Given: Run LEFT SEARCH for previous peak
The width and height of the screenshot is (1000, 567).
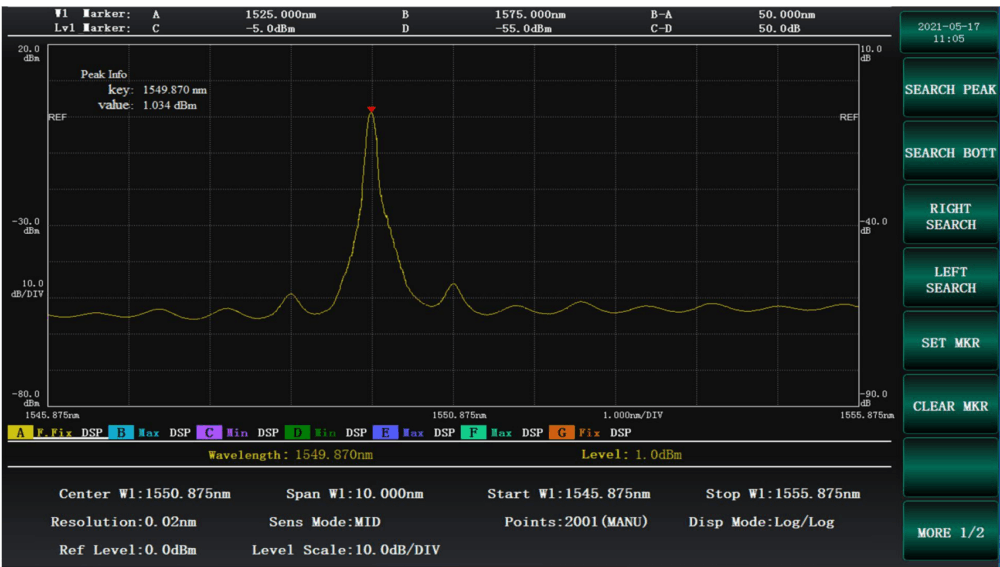Looking at the screenshot, I should [x=950, y=280].
